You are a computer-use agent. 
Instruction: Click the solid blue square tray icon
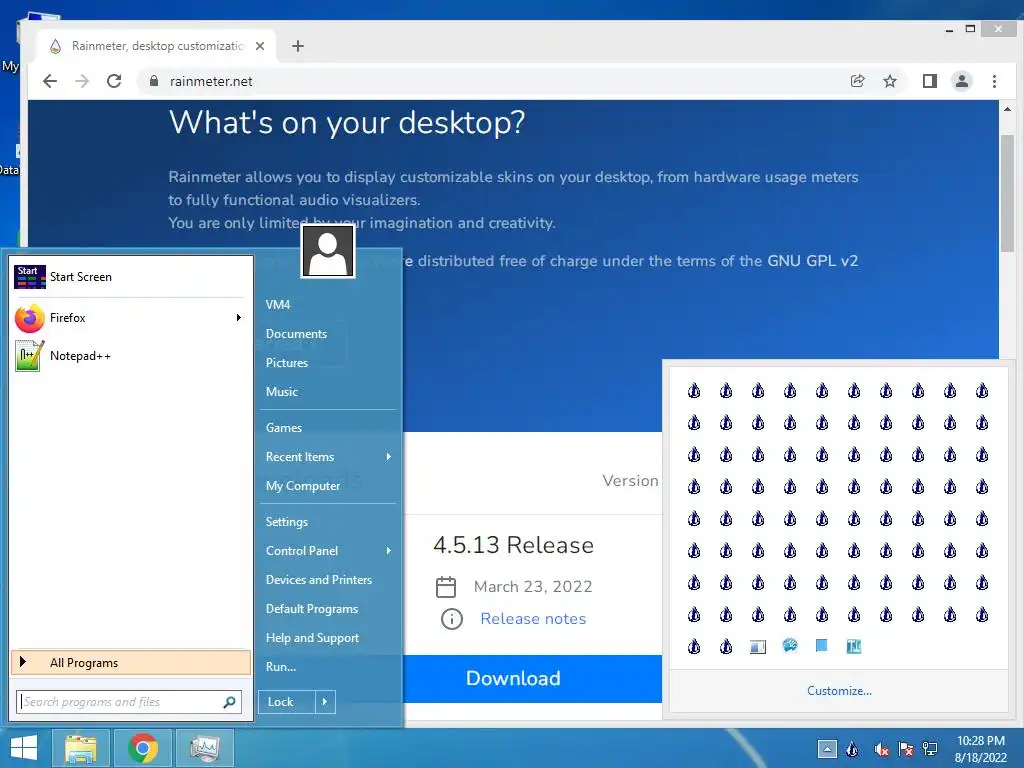click(822, 646)
